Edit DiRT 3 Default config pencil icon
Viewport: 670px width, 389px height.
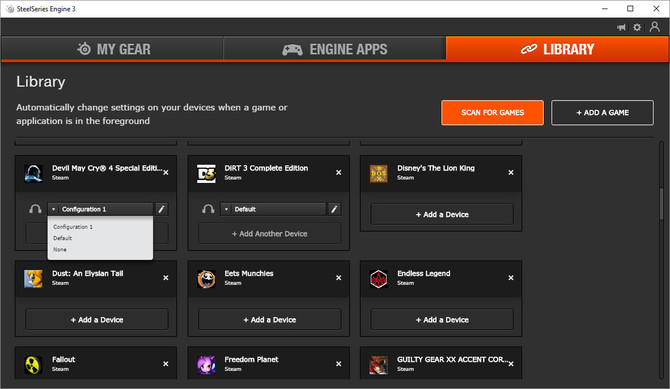coord(334,209)
